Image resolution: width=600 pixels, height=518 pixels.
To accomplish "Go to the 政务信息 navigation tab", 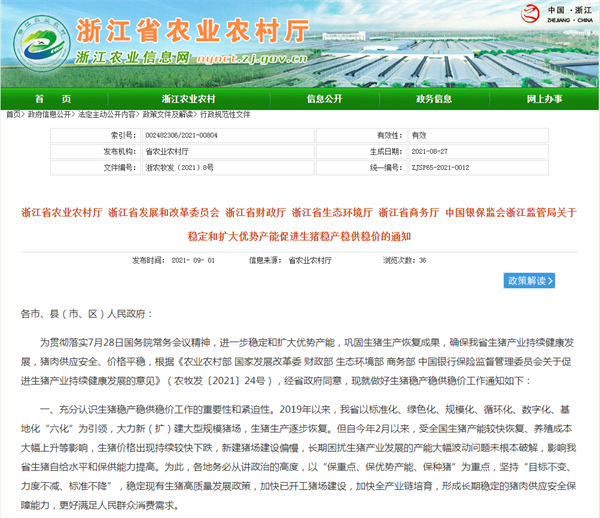I will (435, 99).
